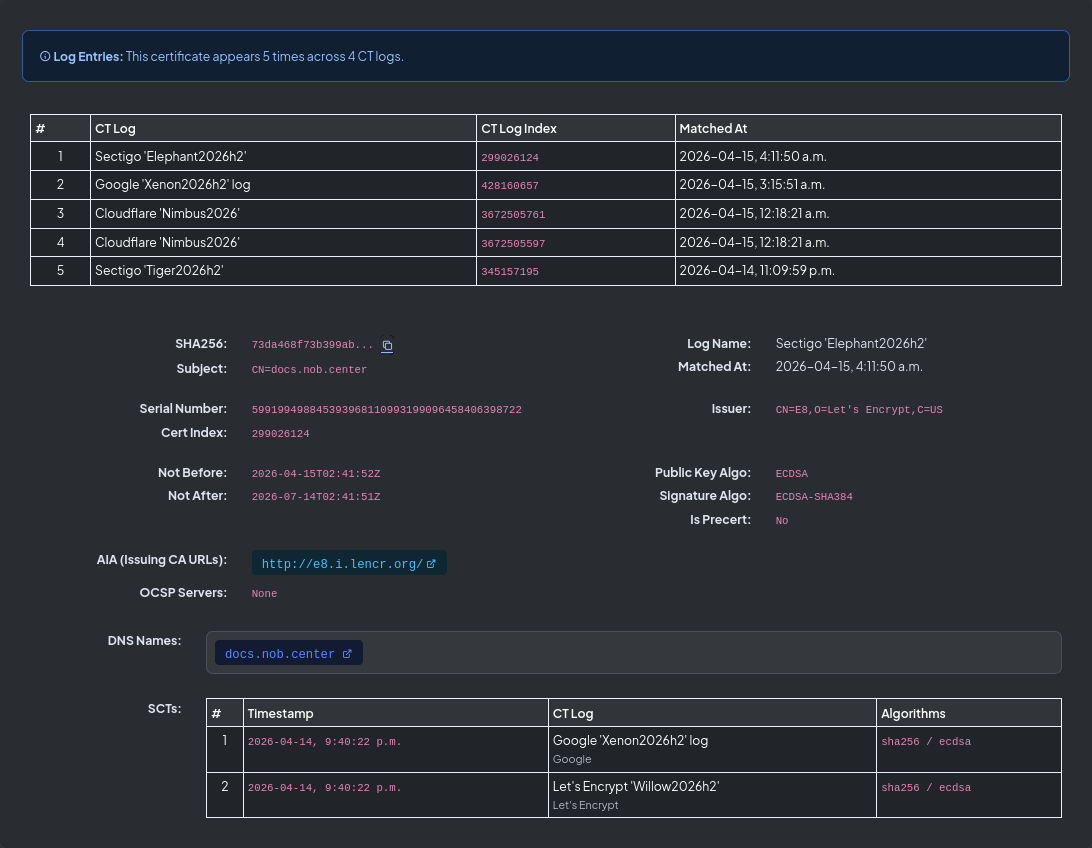
Task: Click external link icon beside e8.i.lencr.org URL
Action: pos(431,564)
